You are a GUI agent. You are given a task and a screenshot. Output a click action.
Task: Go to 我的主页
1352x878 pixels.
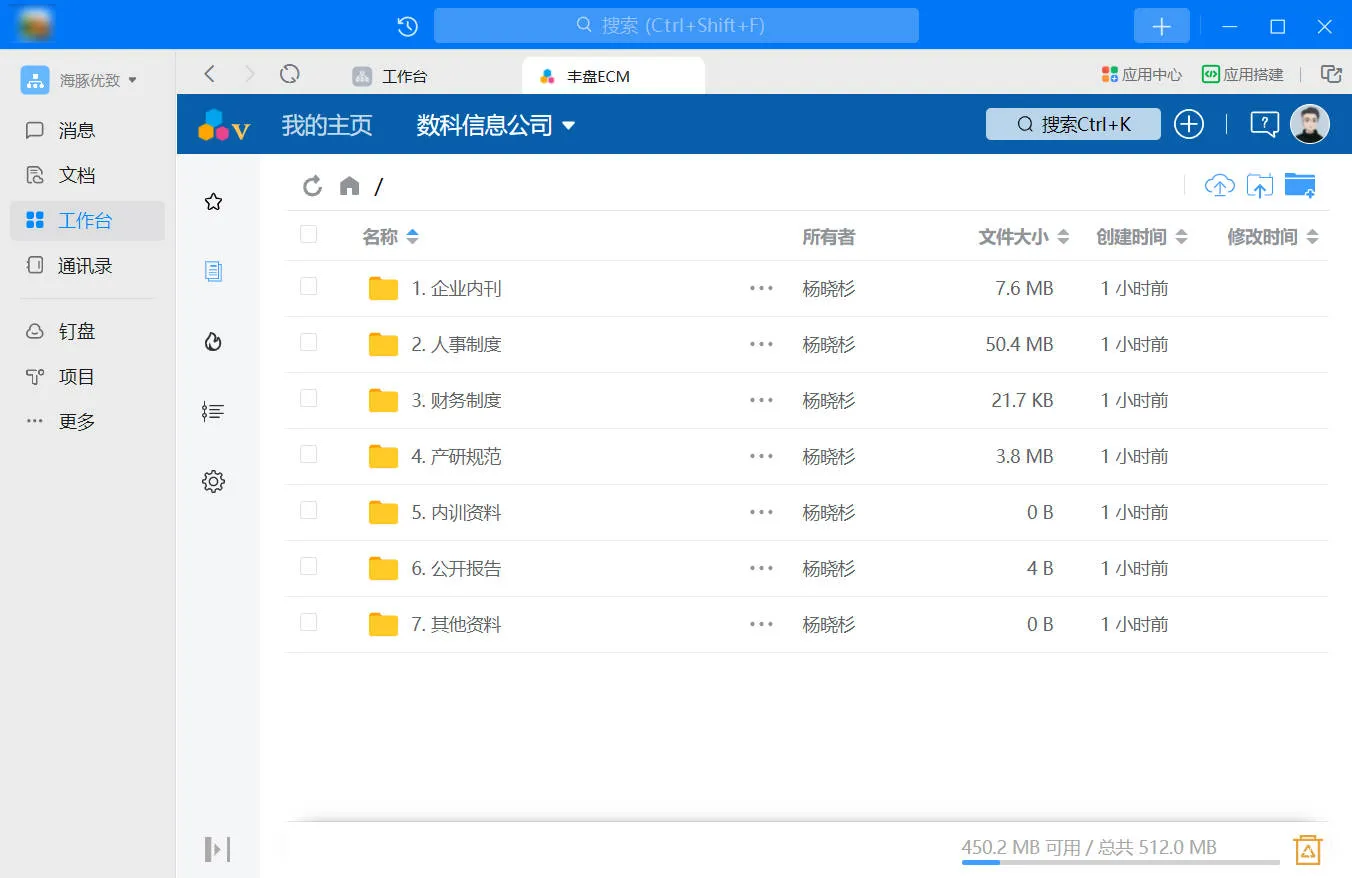click(x=327, y=125)
